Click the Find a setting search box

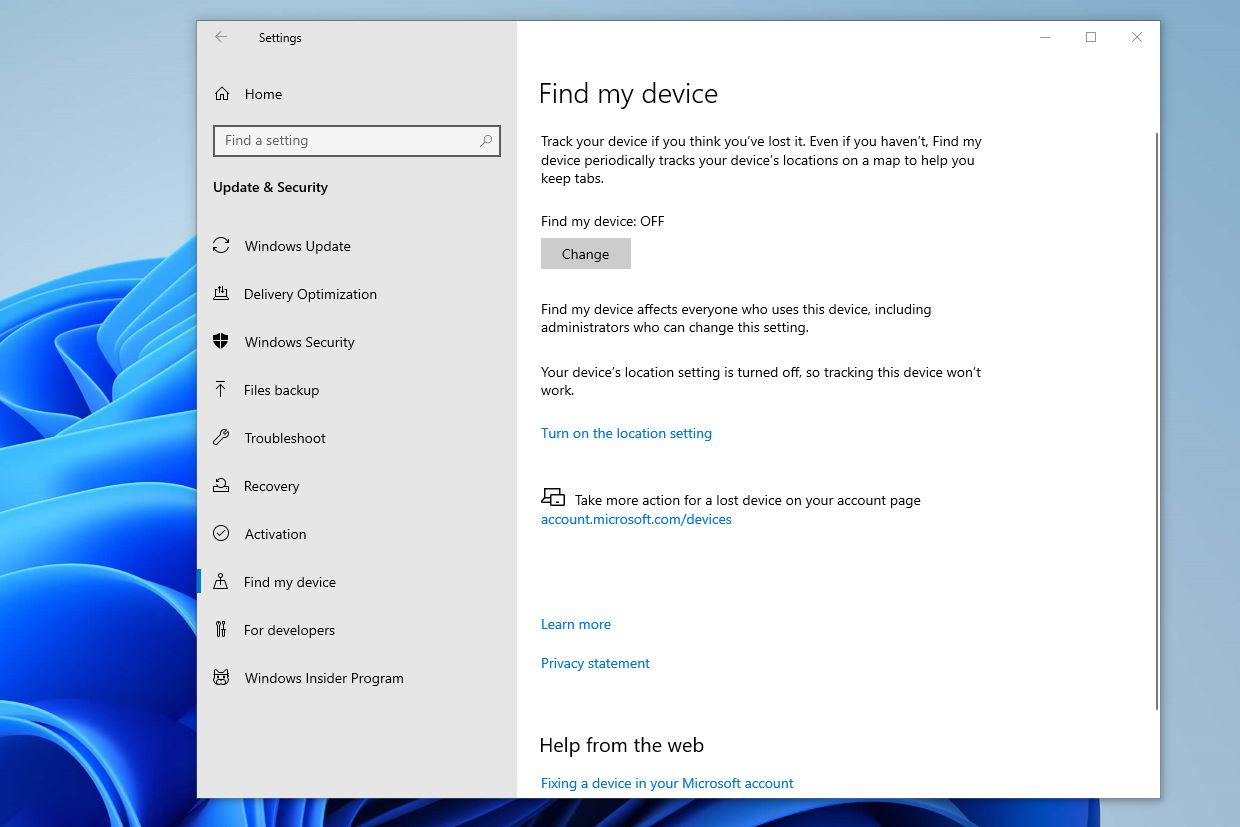357,141
